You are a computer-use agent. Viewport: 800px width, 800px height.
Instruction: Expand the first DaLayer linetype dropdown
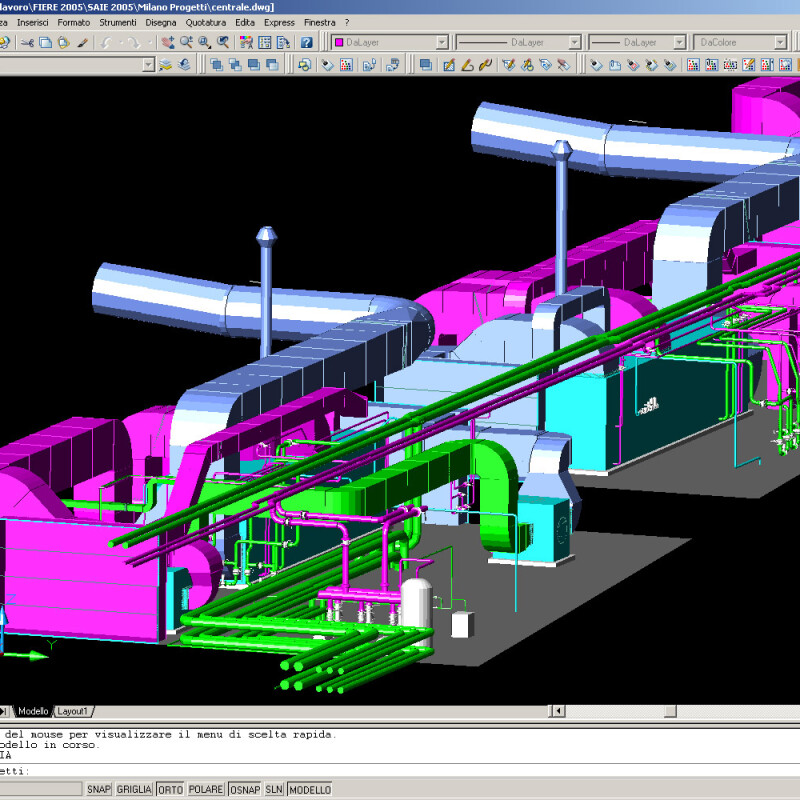[574, 42]
